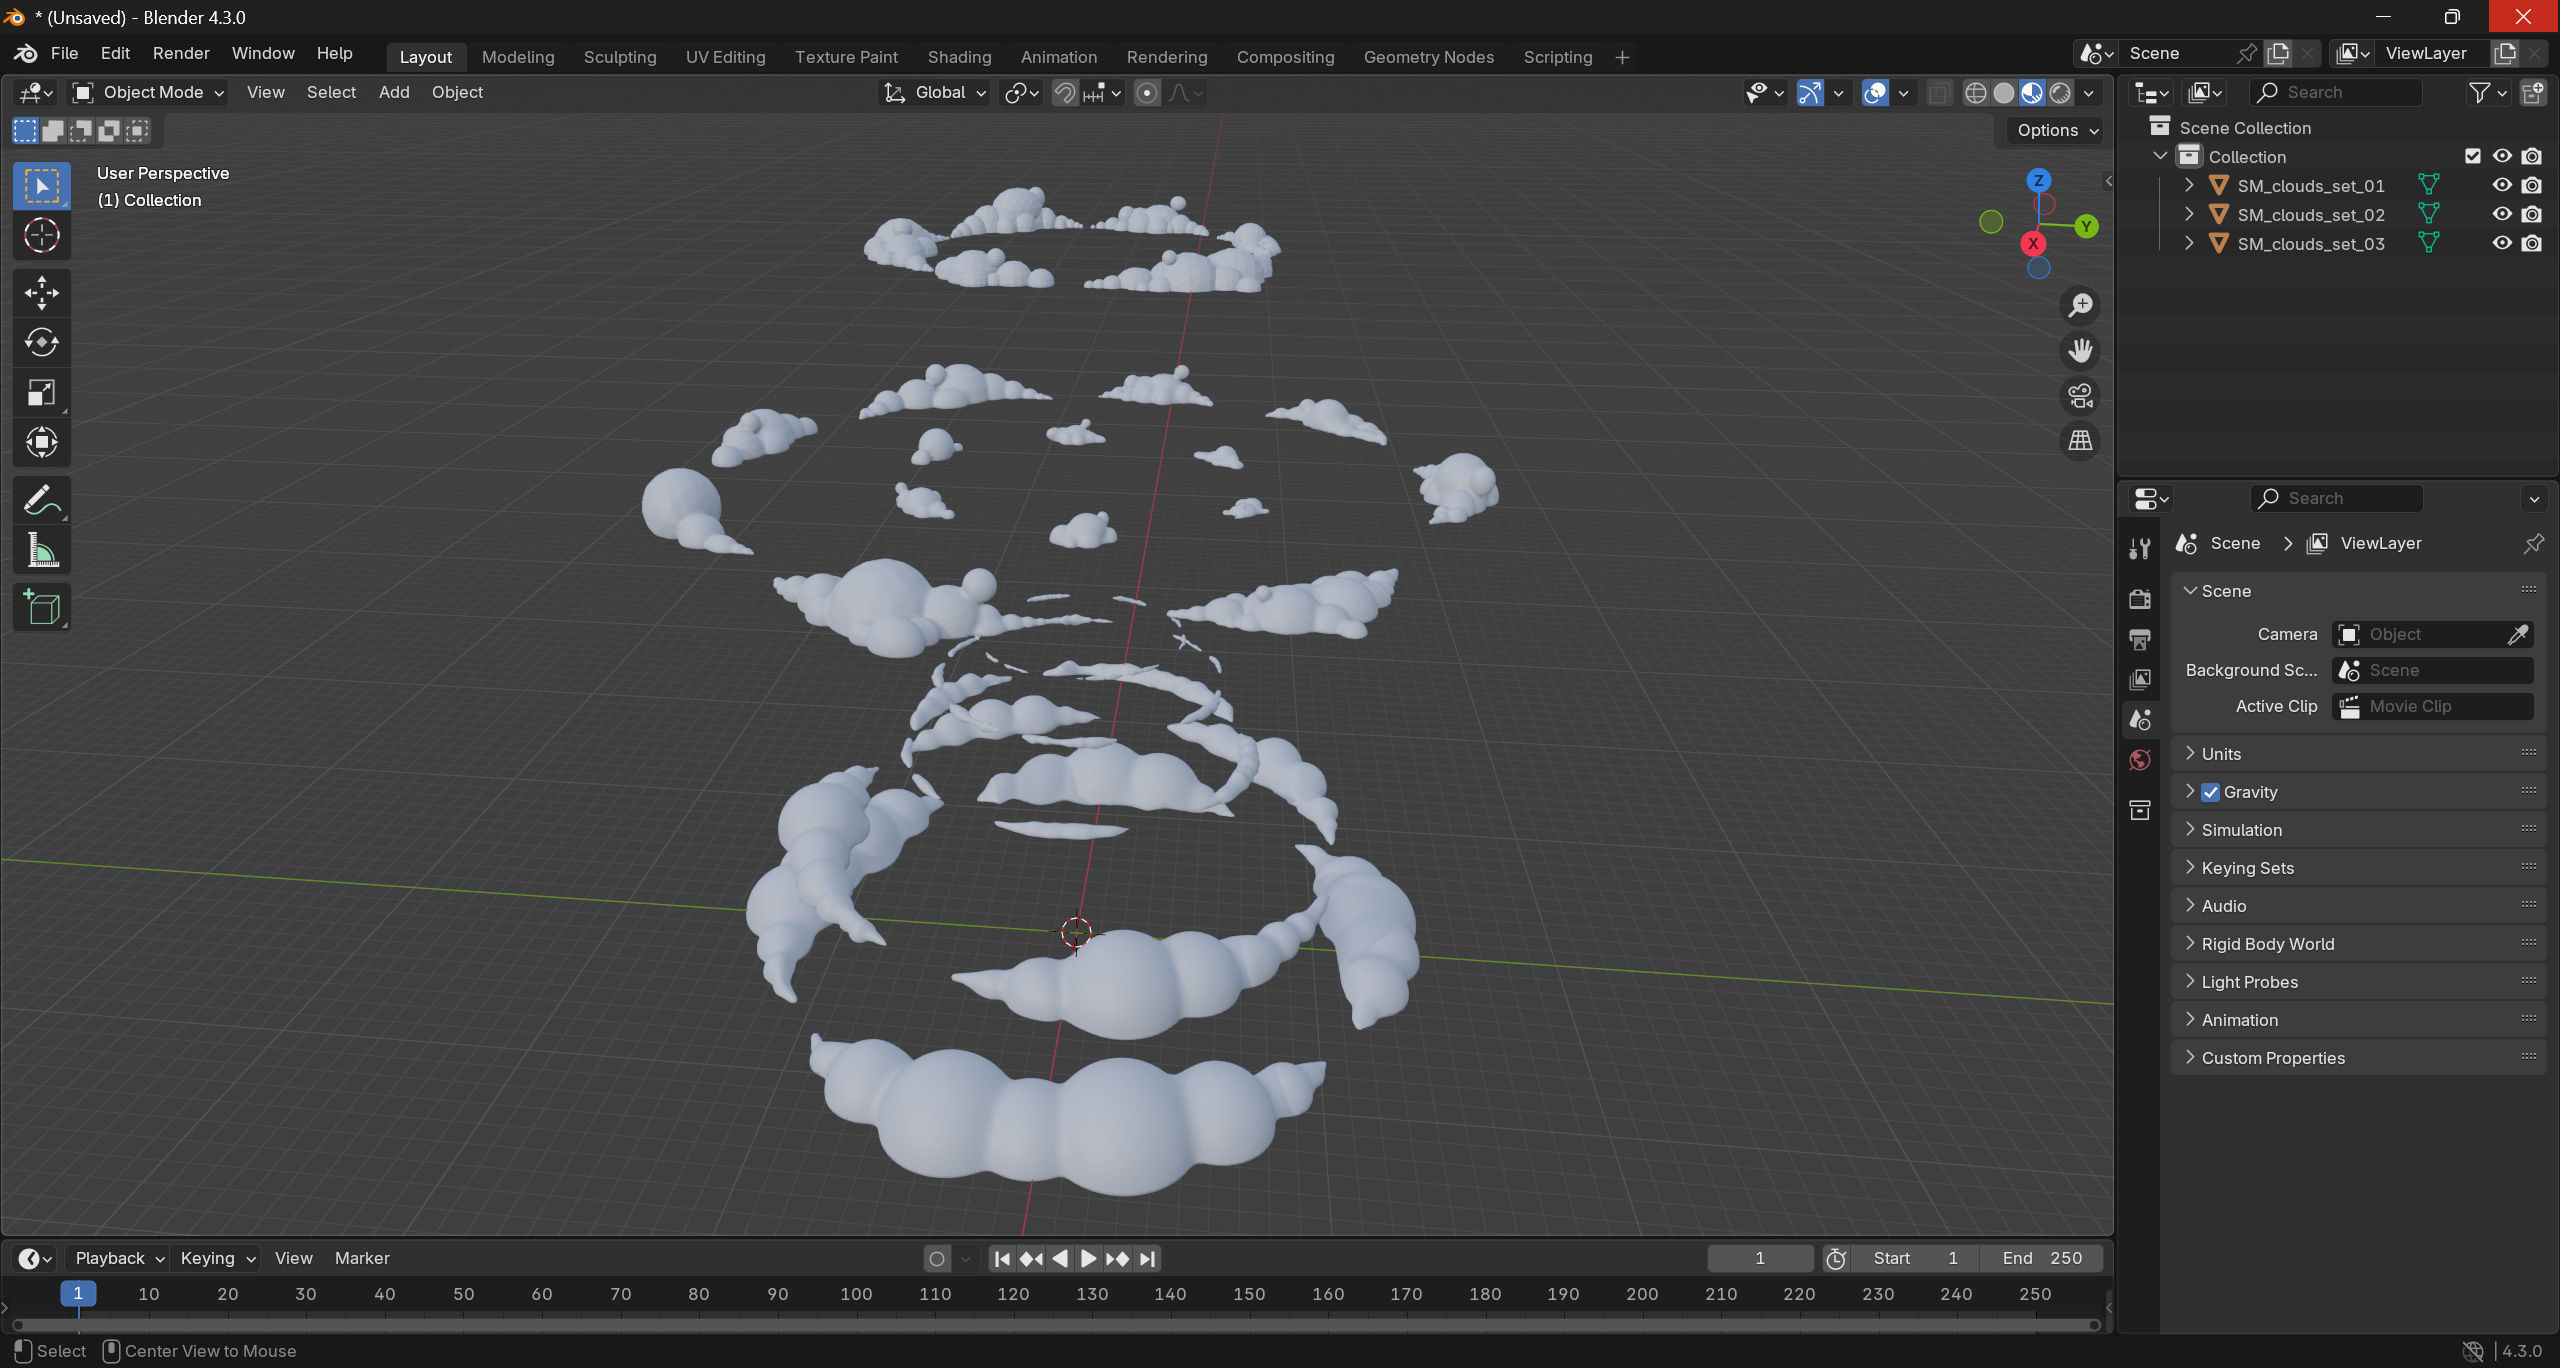Screen dimensions: 2560x1368
Task: Select the Annotate pencil tool
Action: pyautogui.click(x=41, y=500)
